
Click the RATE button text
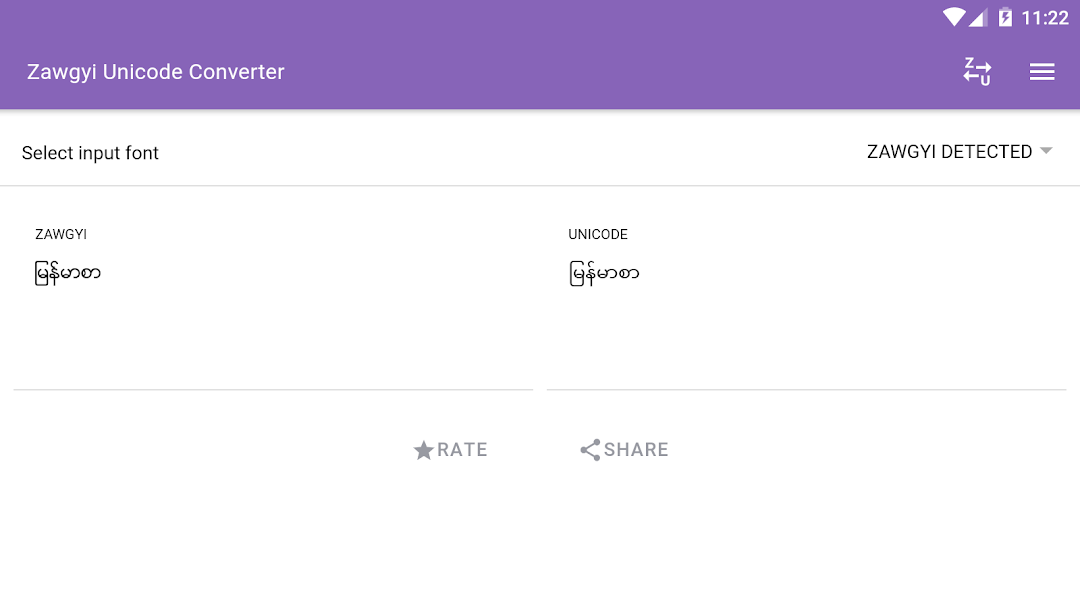pos(462,450)
